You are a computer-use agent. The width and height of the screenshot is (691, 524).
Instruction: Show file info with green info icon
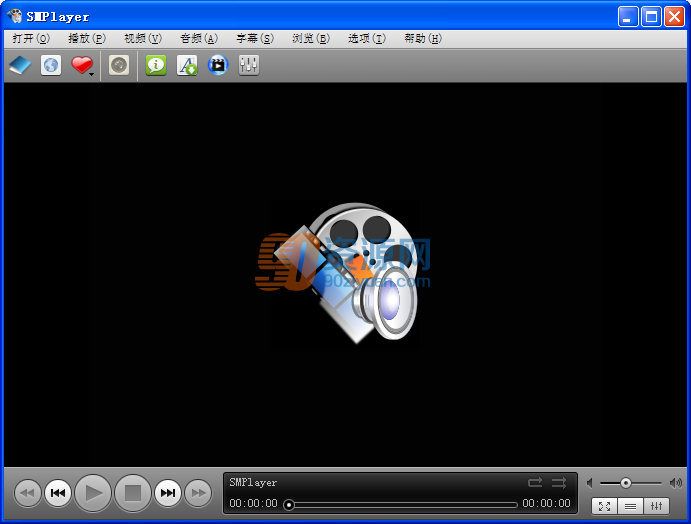(x=156, y=65)
